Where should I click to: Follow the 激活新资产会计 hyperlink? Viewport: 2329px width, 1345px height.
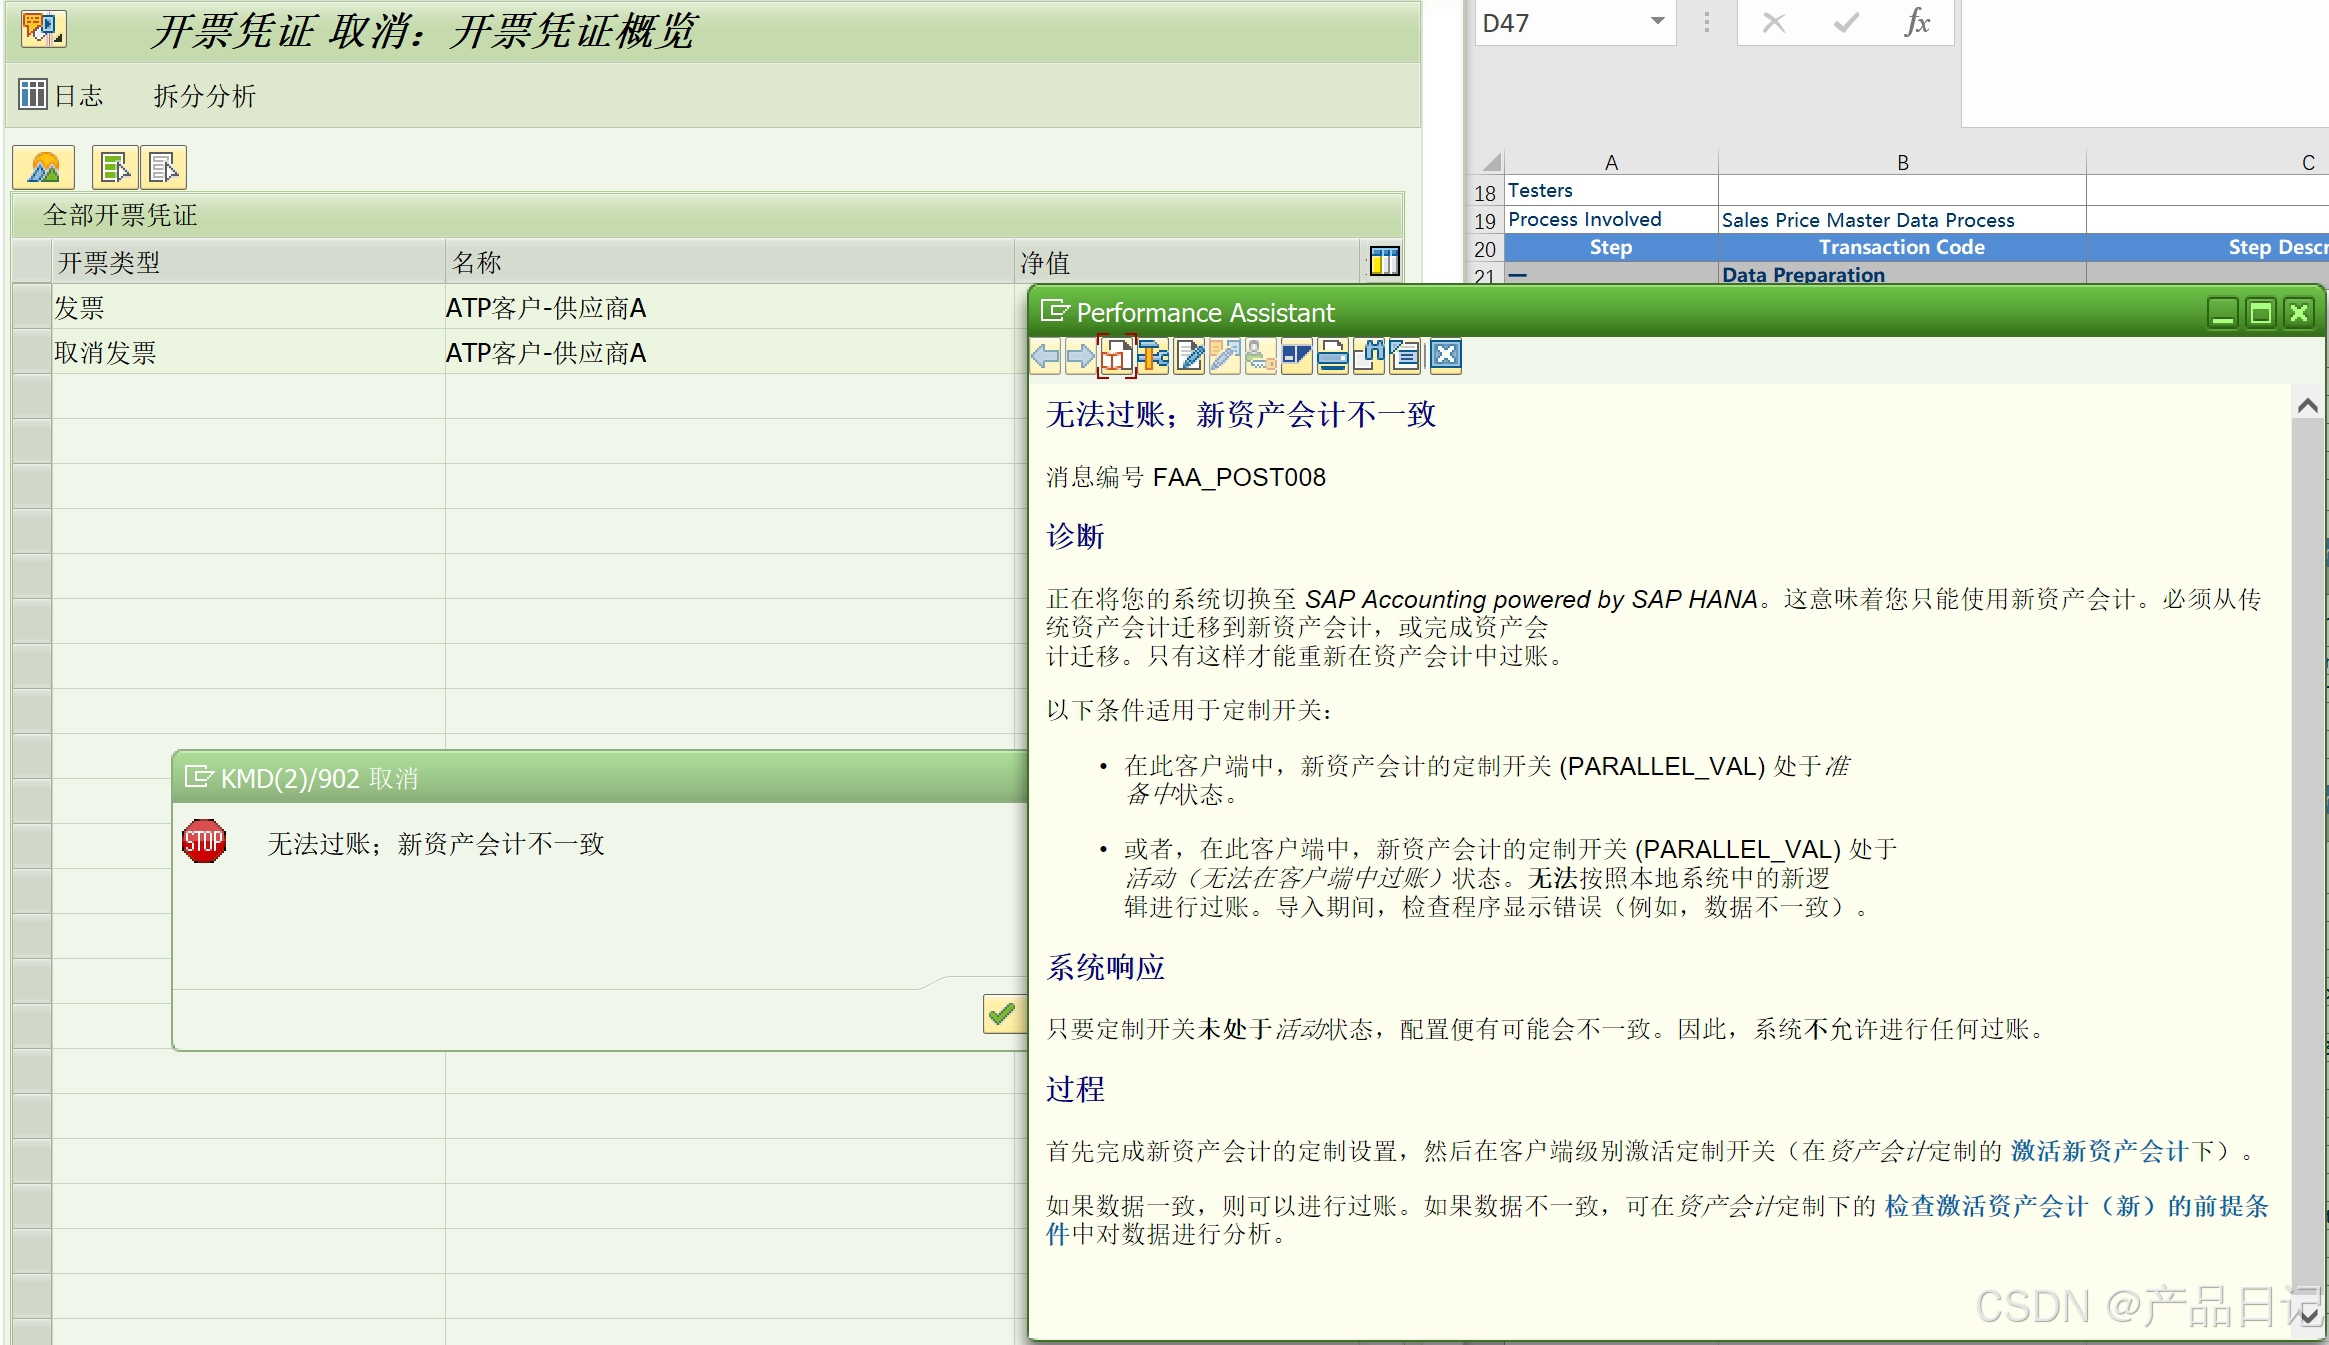2100,1151
